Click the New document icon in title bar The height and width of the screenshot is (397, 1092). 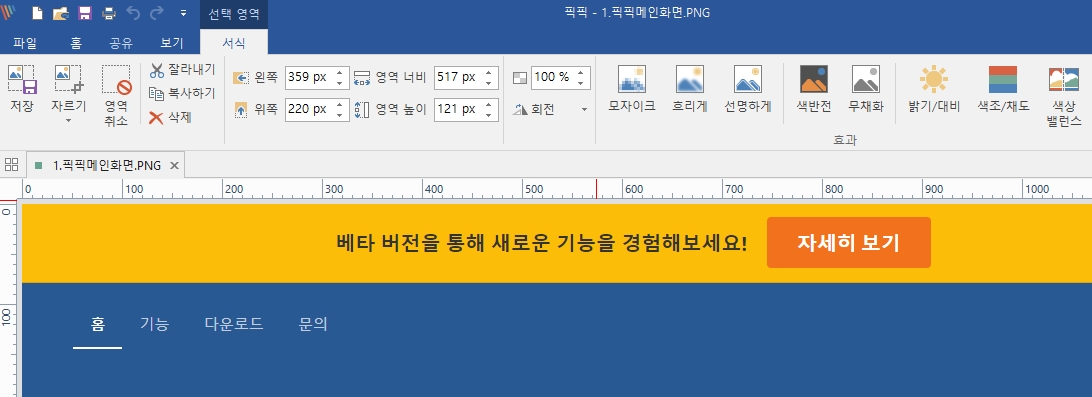(38, 13)
